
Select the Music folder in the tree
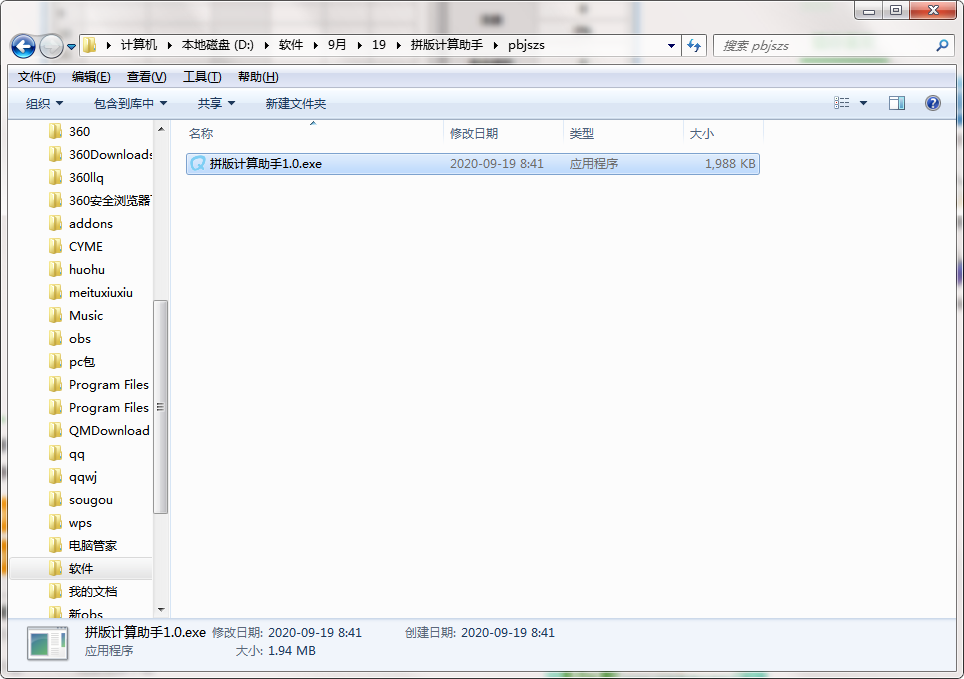coord(86,316)
